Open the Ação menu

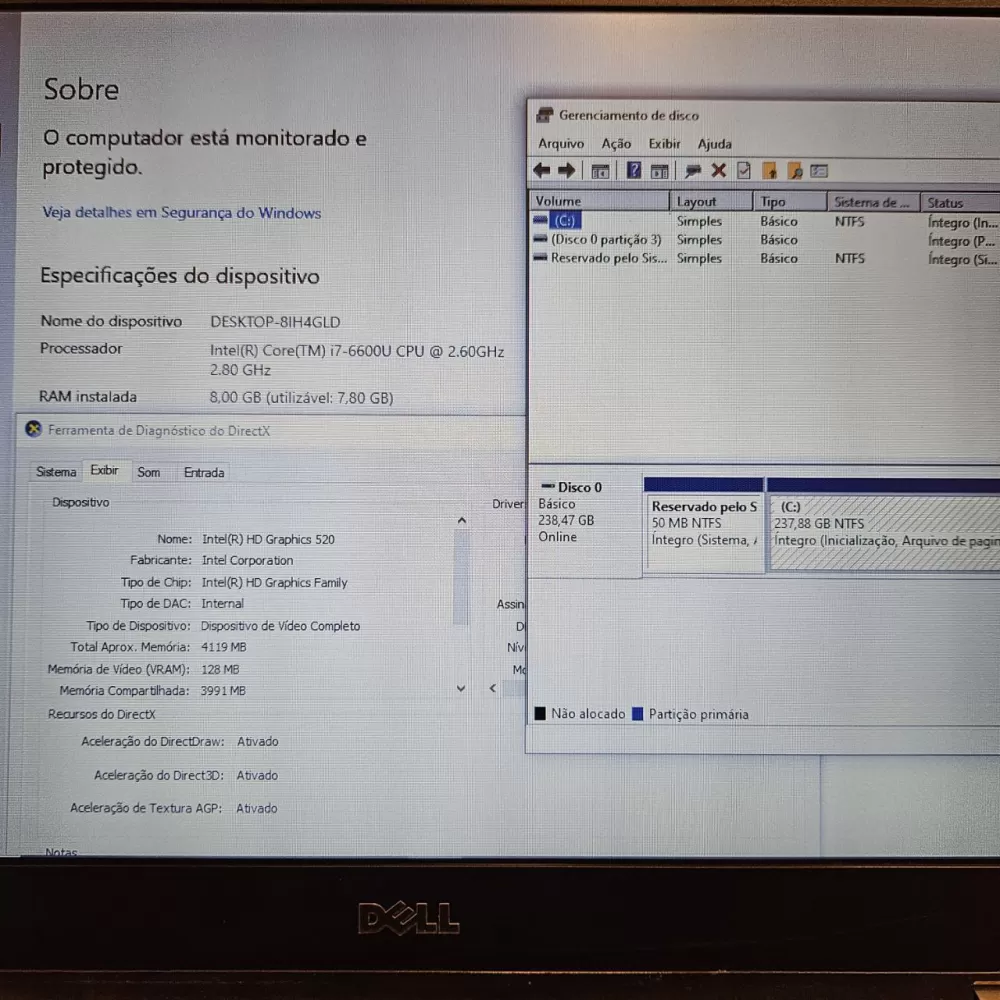(x=616, y=143)
